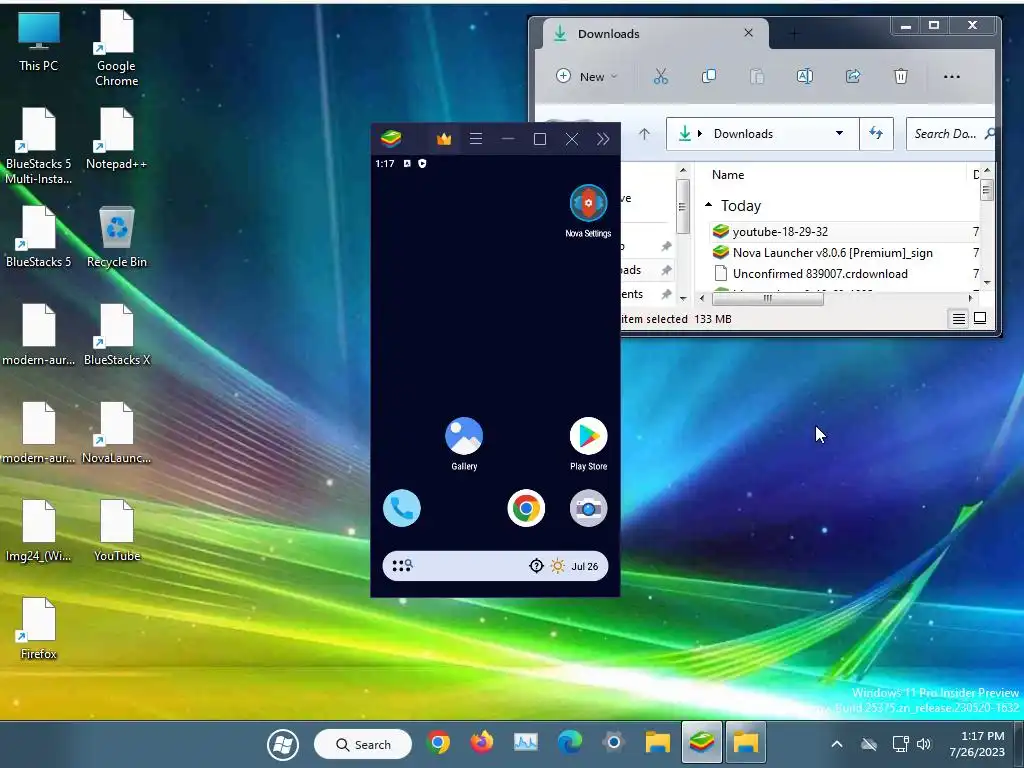Tap the Jul 26 date in Nova search bar
This screenshot has width=1024, height=768.
coord(584,566)
